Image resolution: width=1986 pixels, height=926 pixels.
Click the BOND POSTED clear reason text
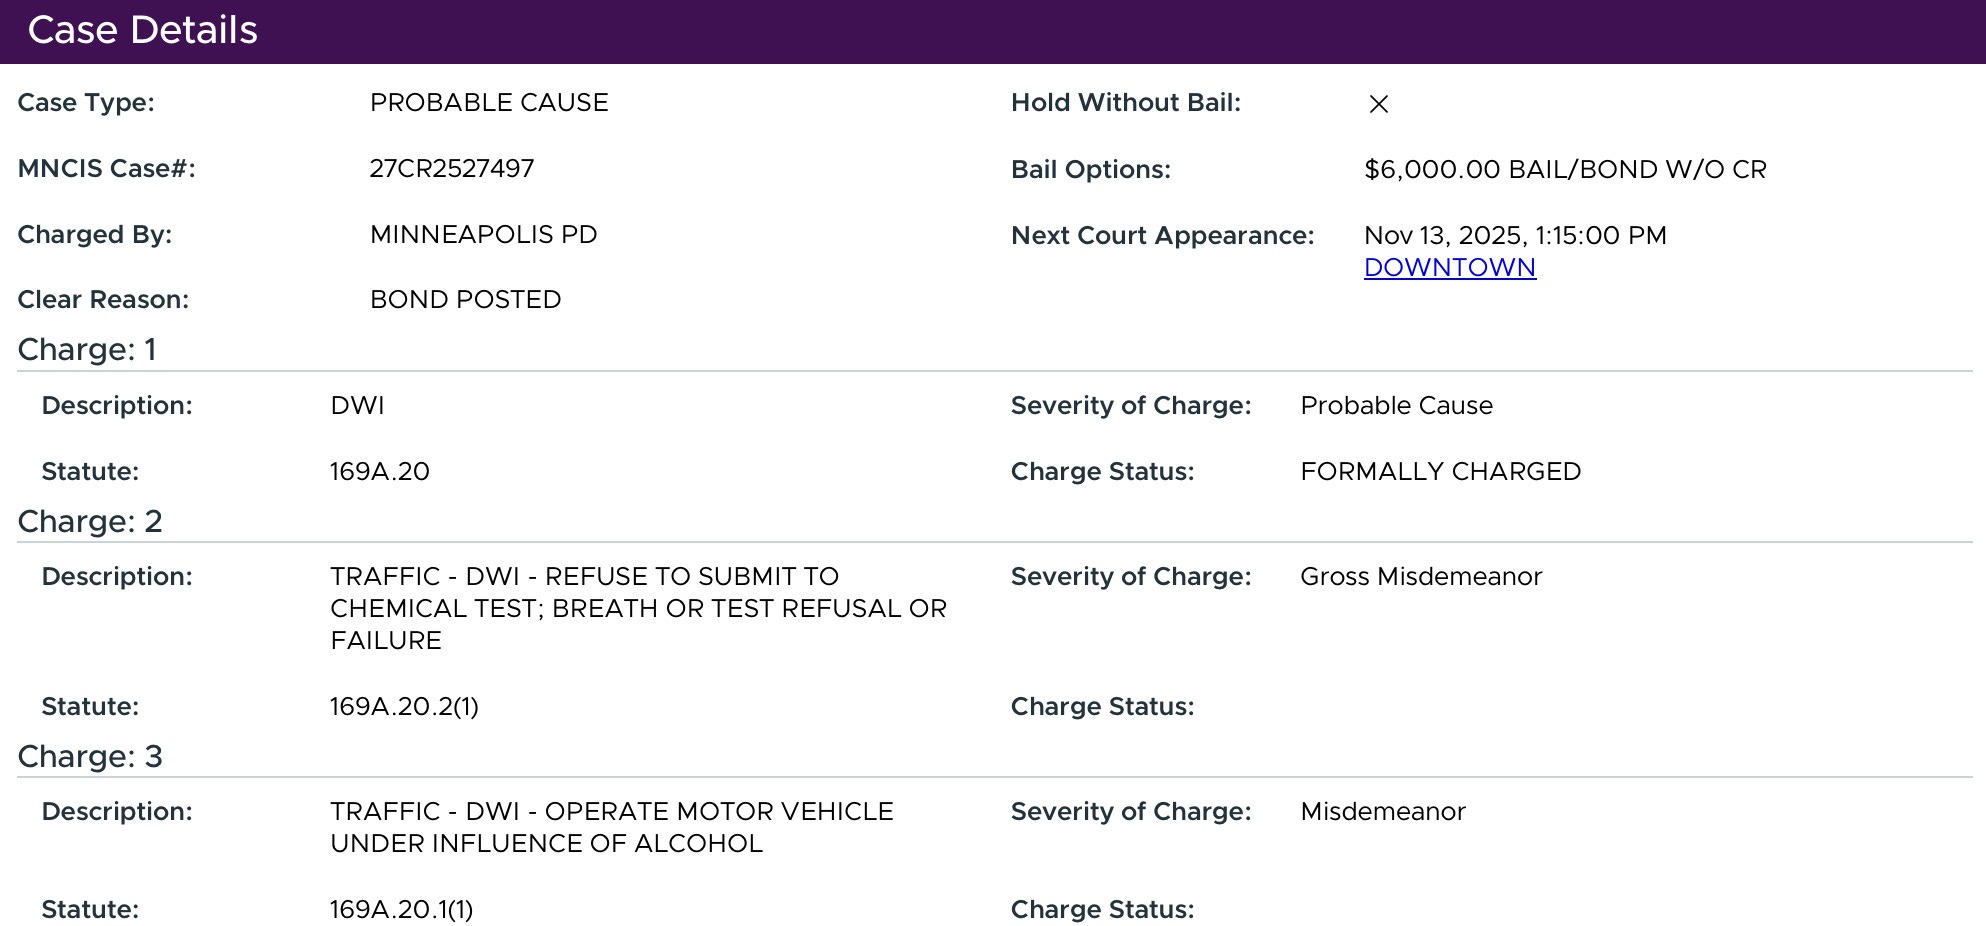(x=465, y=300)
